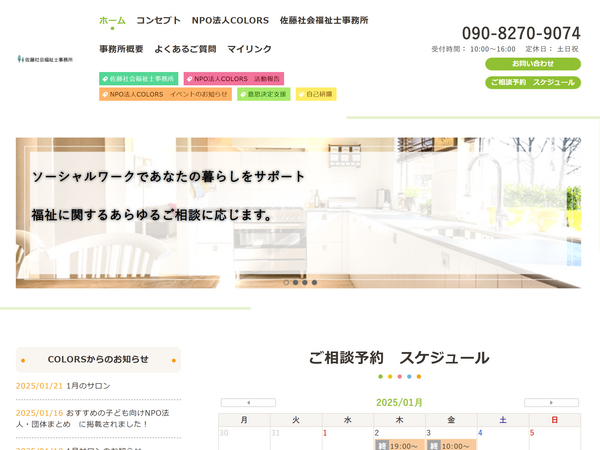Click the 木 column header
The image size is (600, 450).
point(399,420)
